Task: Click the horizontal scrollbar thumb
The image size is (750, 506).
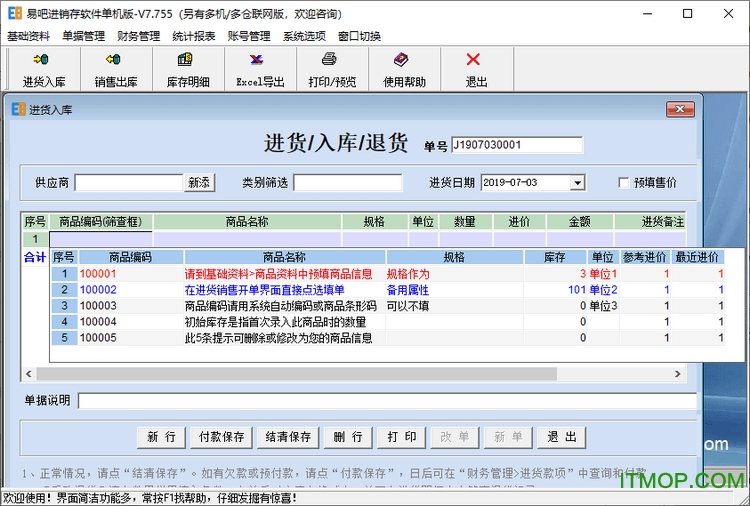Action: (x=297, y=374)
